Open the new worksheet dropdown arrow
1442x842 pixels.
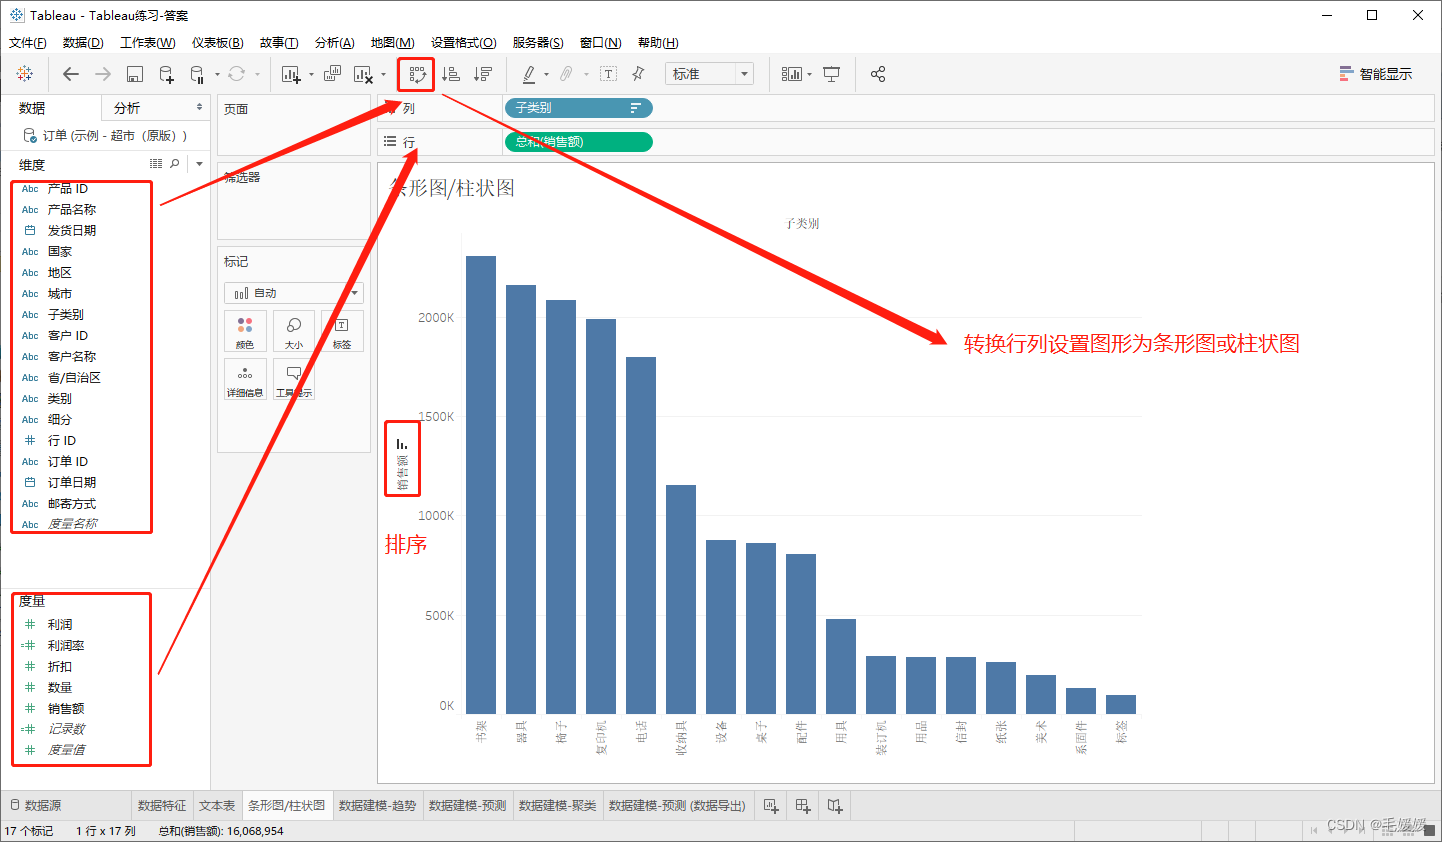311,74
